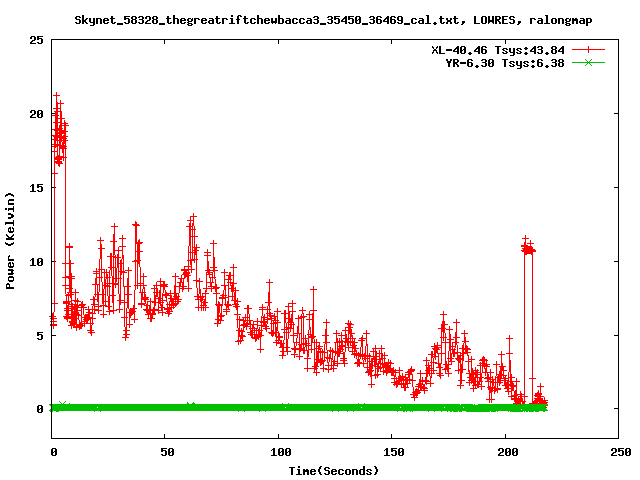This screenshot has width=640, height=480.
Task: Click y-axis tick label 5
Action: (40, 336)
